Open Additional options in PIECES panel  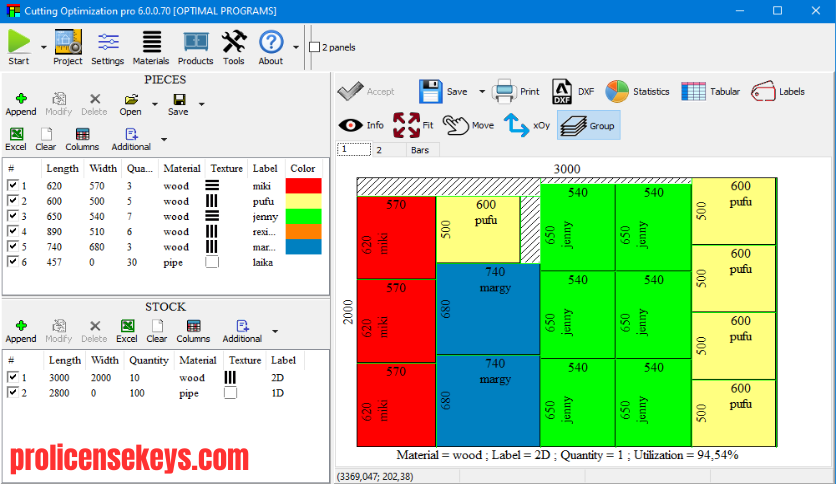[131, 140]
